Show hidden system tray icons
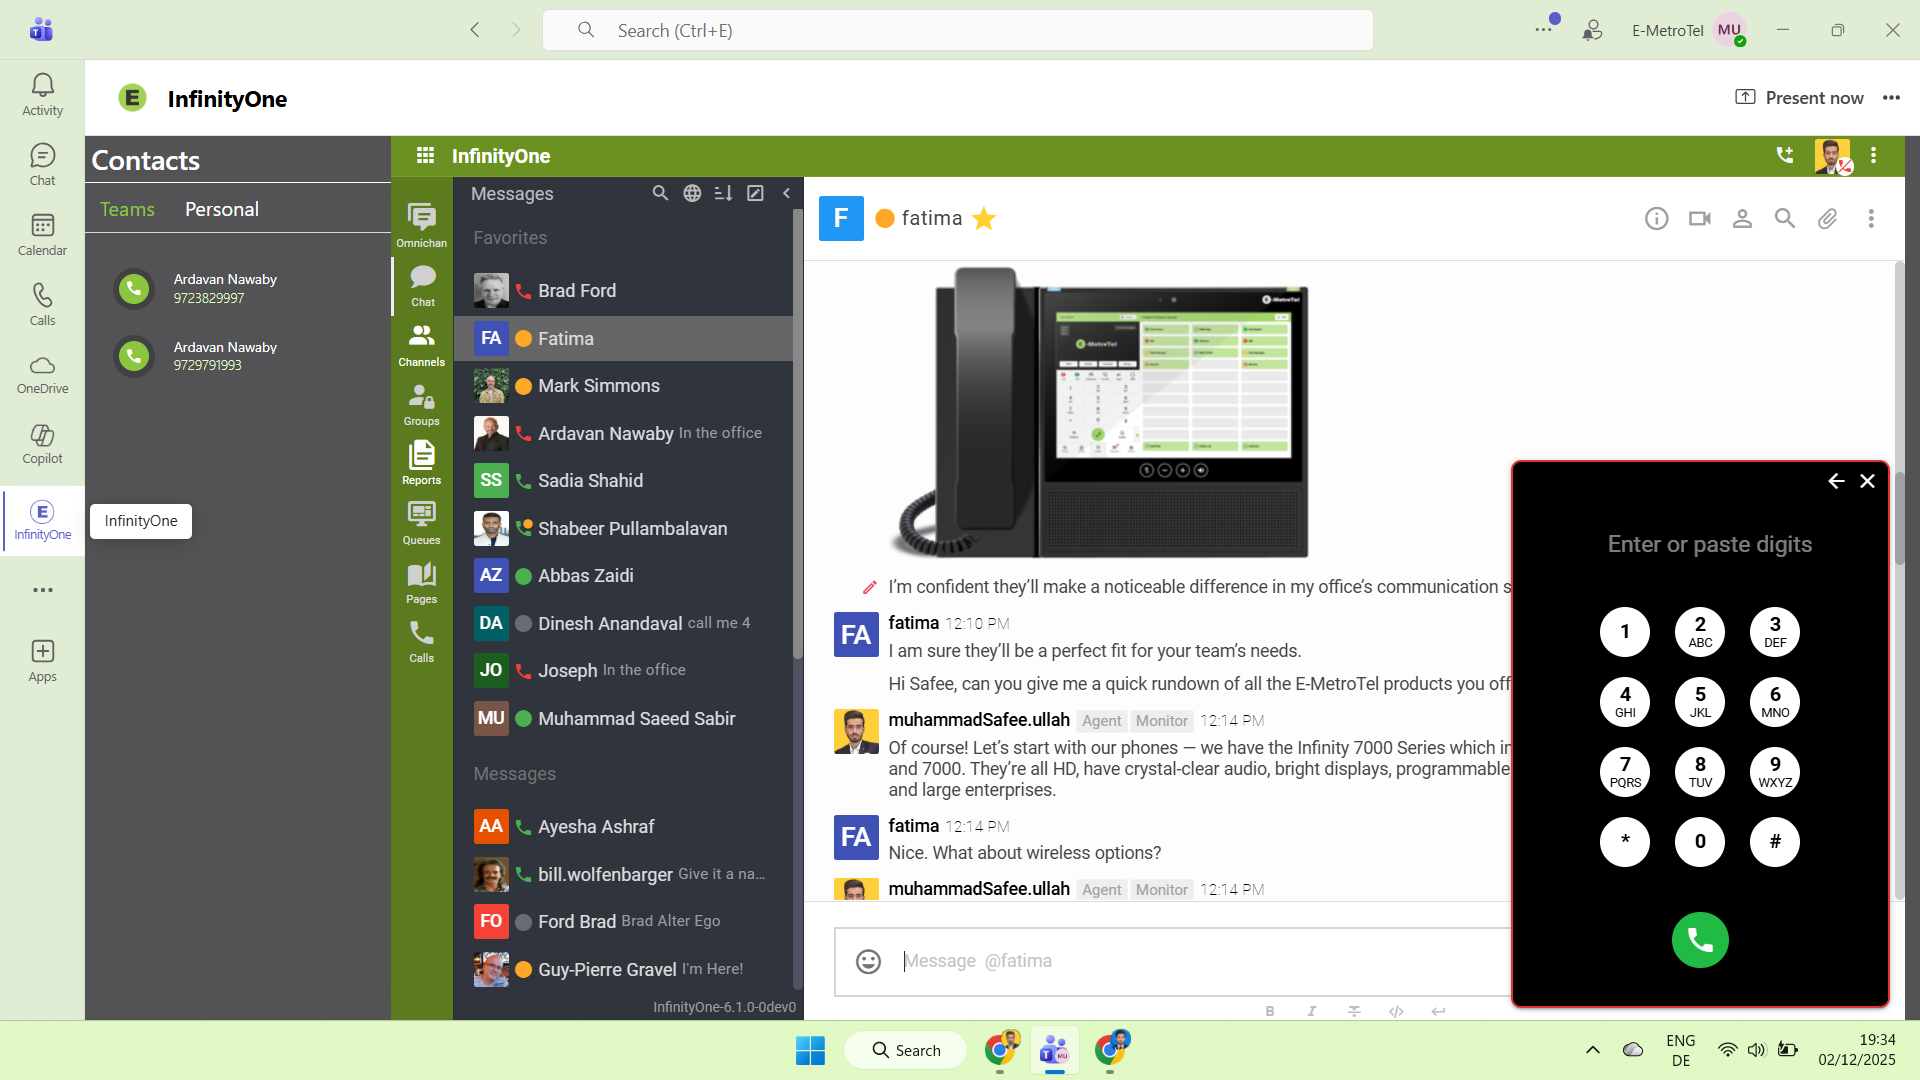Viewport: 1920px width, 1080px height. (1593, 1050)
